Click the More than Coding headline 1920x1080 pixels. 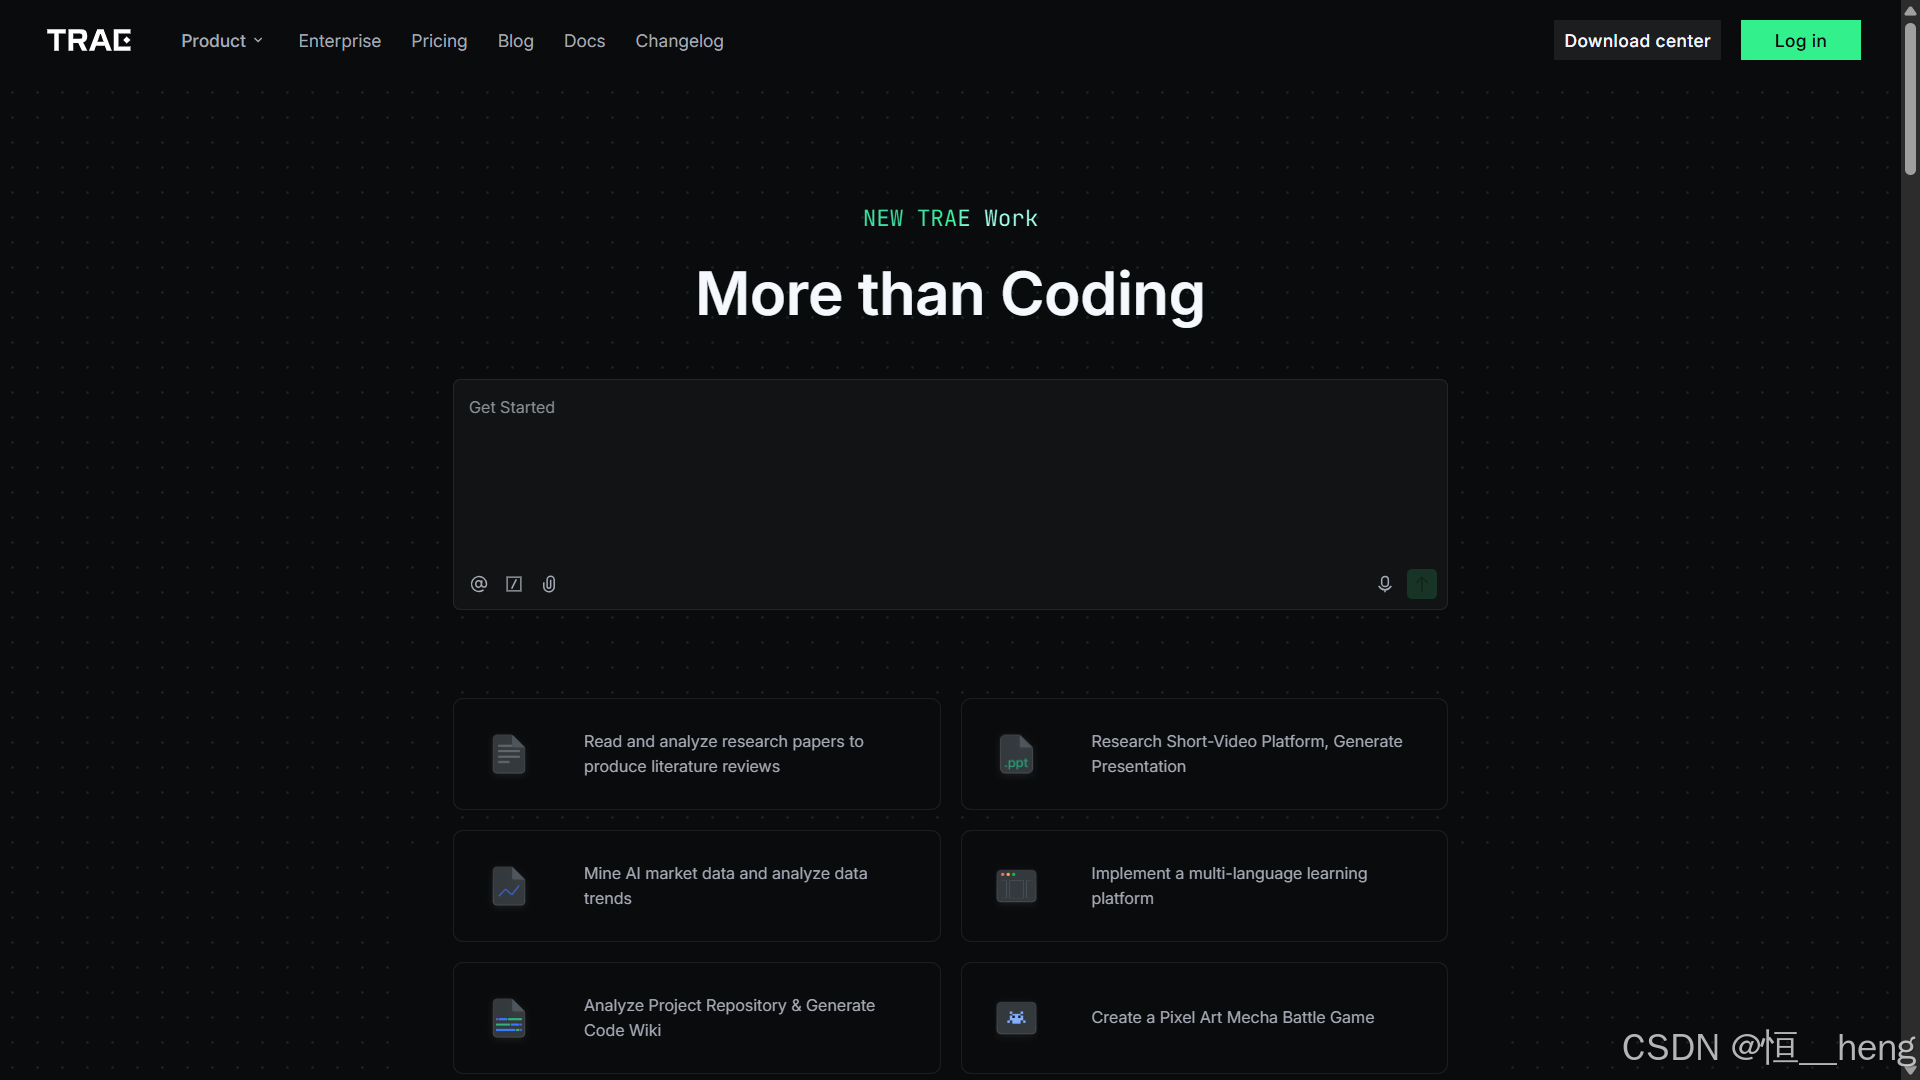tap(950, 294)
